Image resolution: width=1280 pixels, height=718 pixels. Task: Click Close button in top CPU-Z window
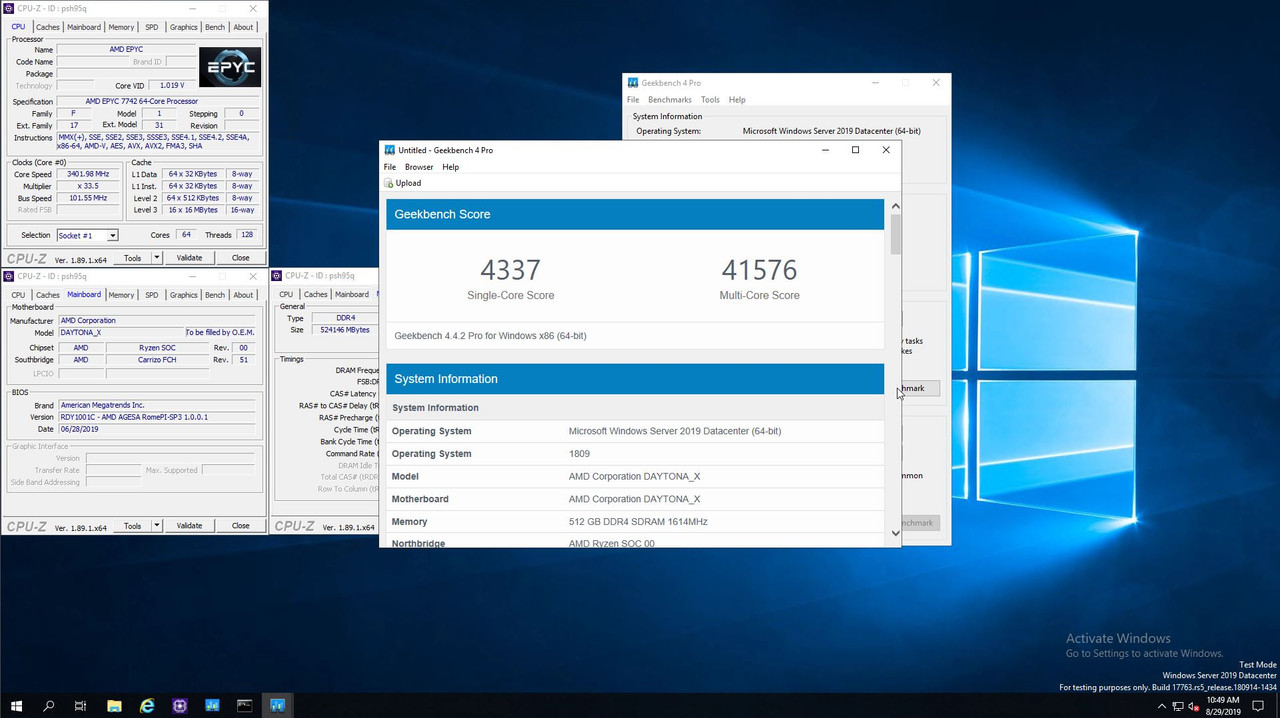point(241,258)
